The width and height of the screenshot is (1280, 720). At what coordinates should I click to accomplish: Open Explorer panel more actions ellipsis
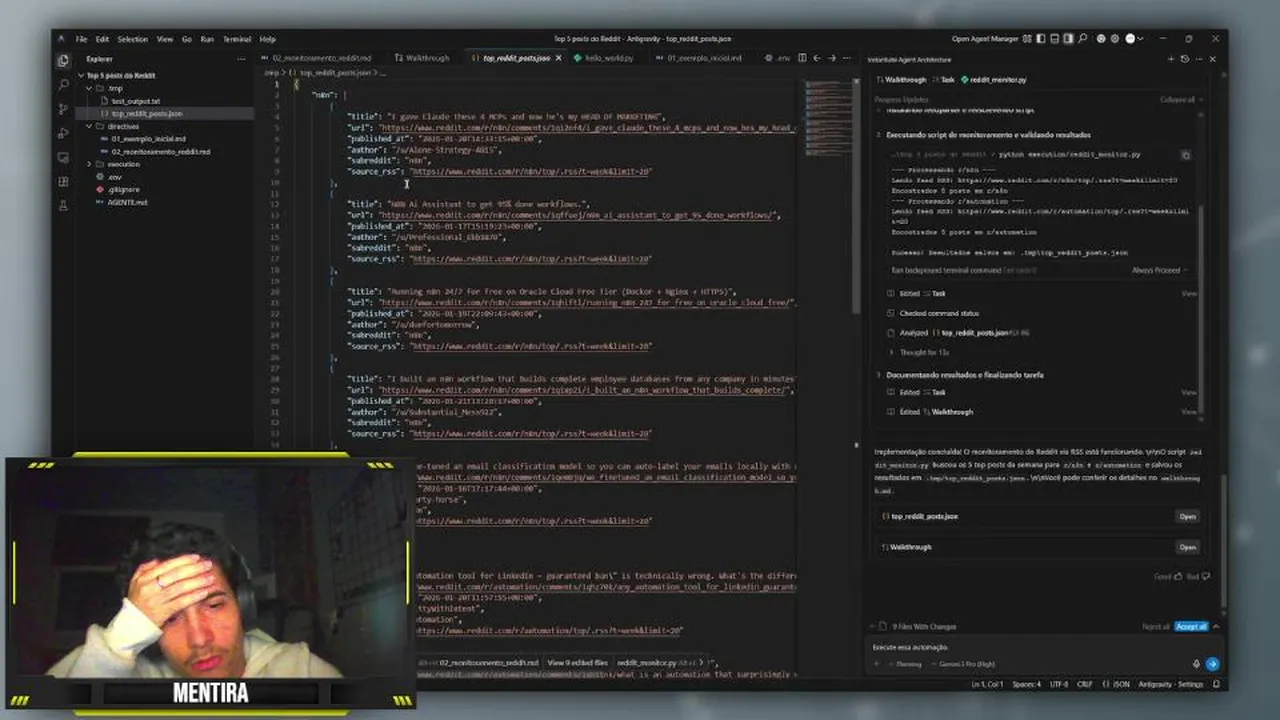pos(241,59)
